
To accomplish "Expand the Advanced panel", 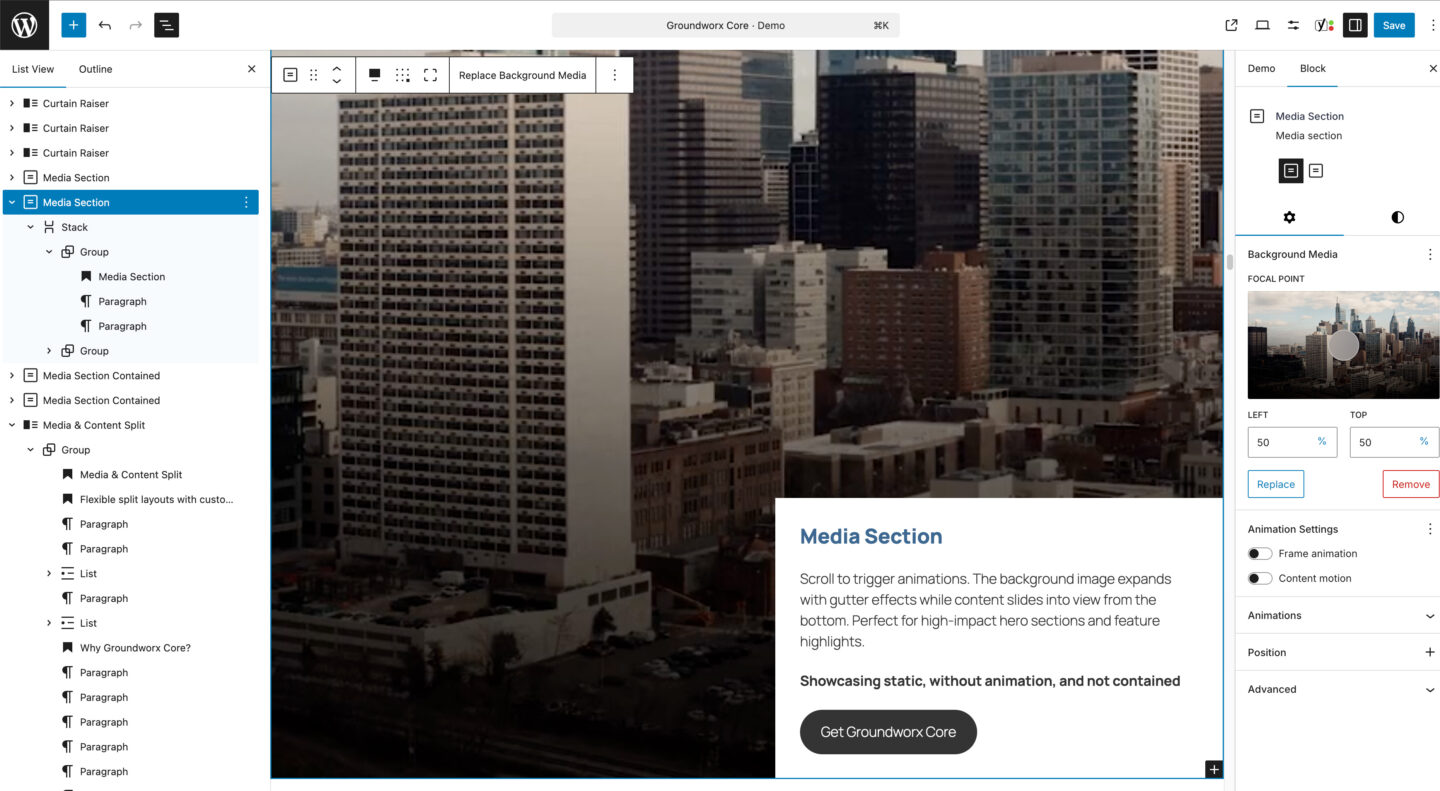I will 1338,690.
